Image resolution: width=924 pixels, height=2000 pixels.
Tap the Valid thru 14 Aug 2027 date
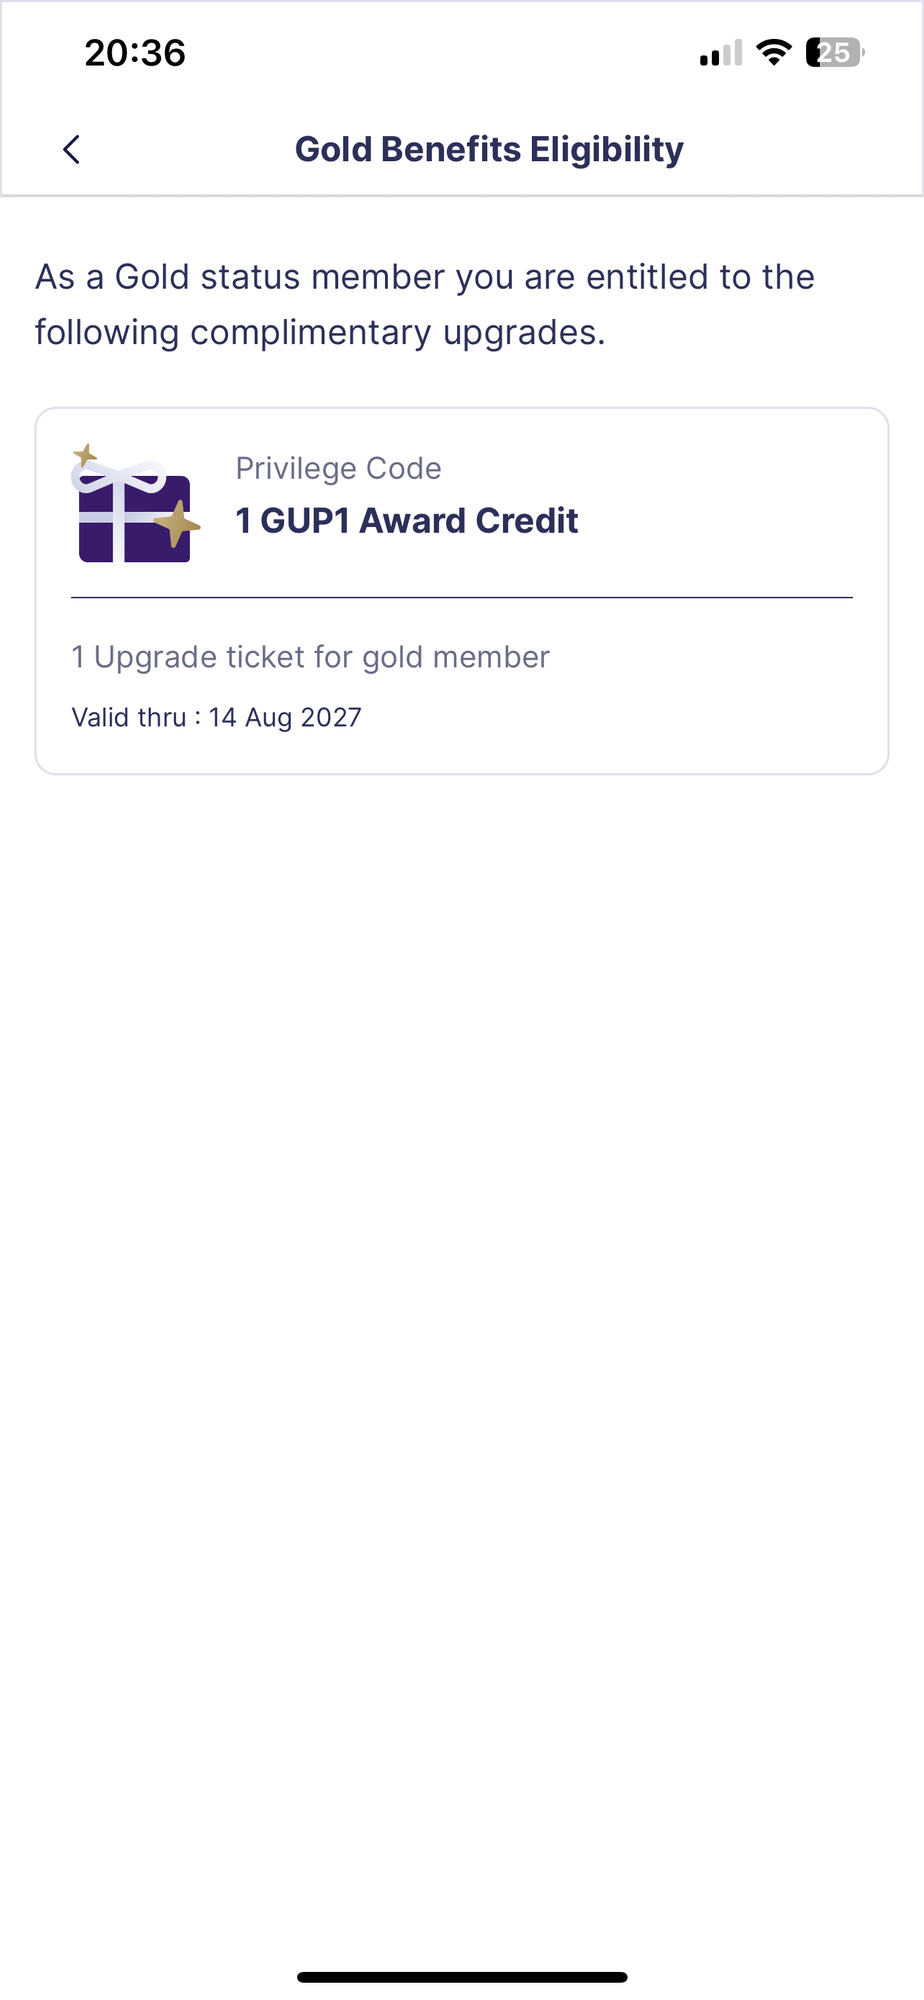[216, 717]
